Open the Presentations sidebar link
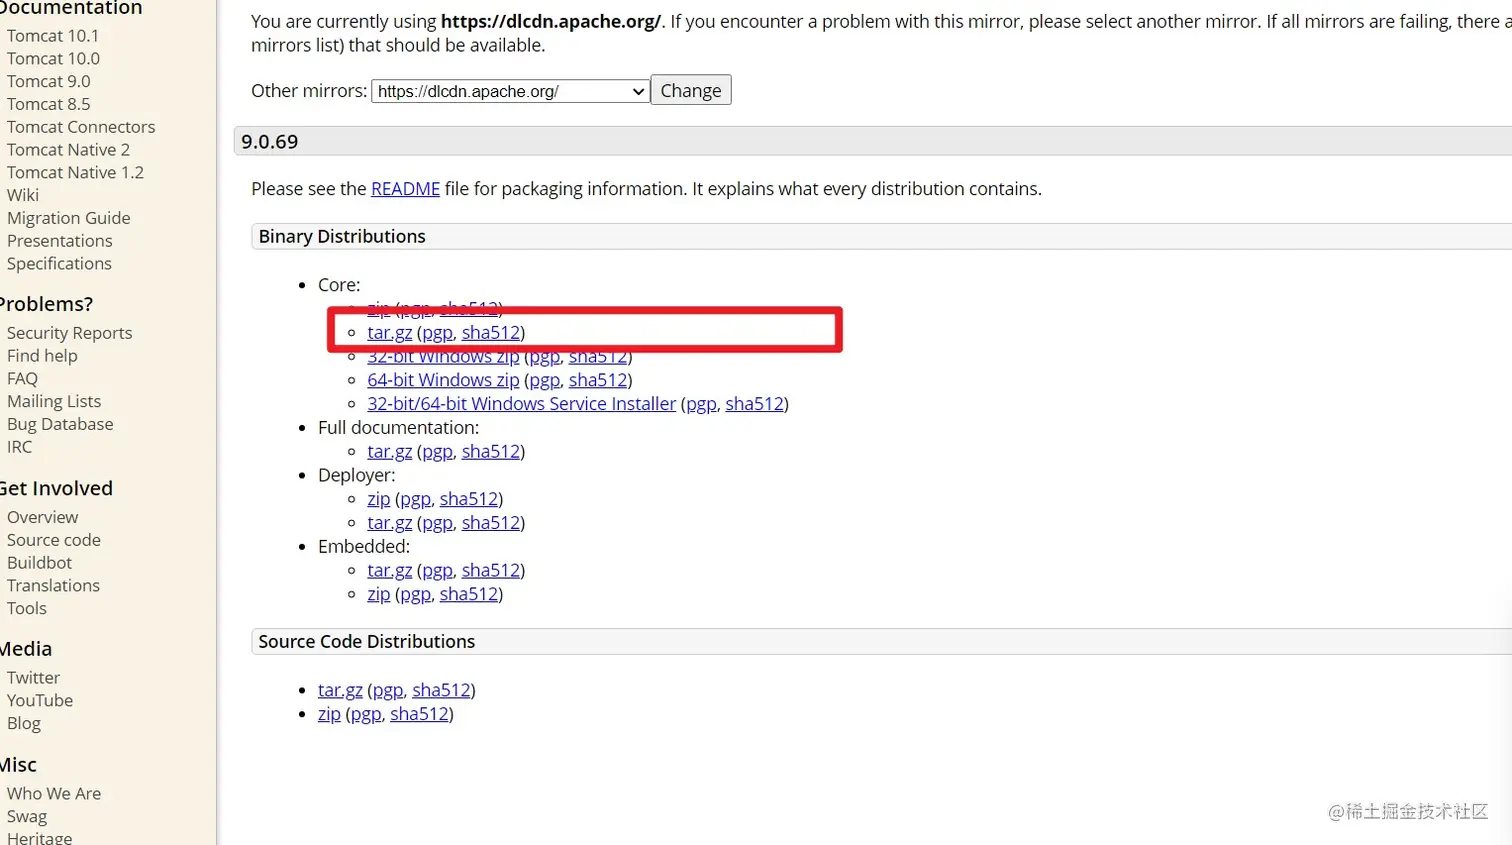Screen dimensions: 1512x845 pyautogui.click(x=60, y=241)
